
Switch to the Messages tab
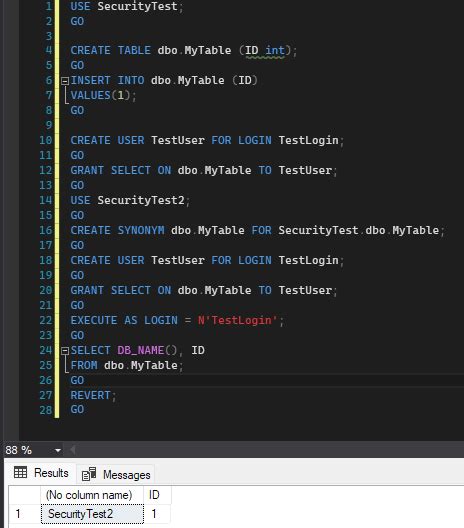pyautogui.click(x=116, y=474)
